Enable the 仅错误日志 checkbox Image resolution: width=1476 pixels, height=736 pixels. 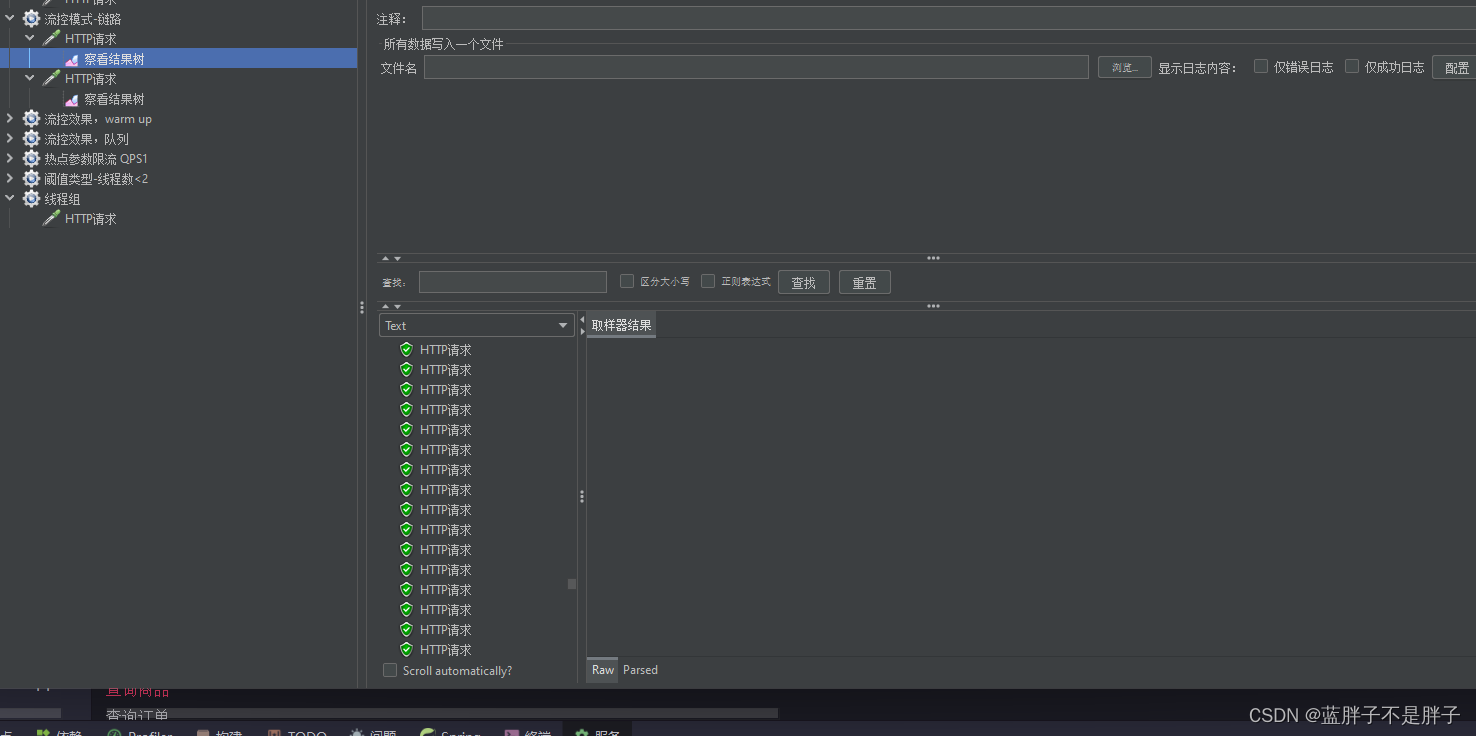pos(1261,66)
